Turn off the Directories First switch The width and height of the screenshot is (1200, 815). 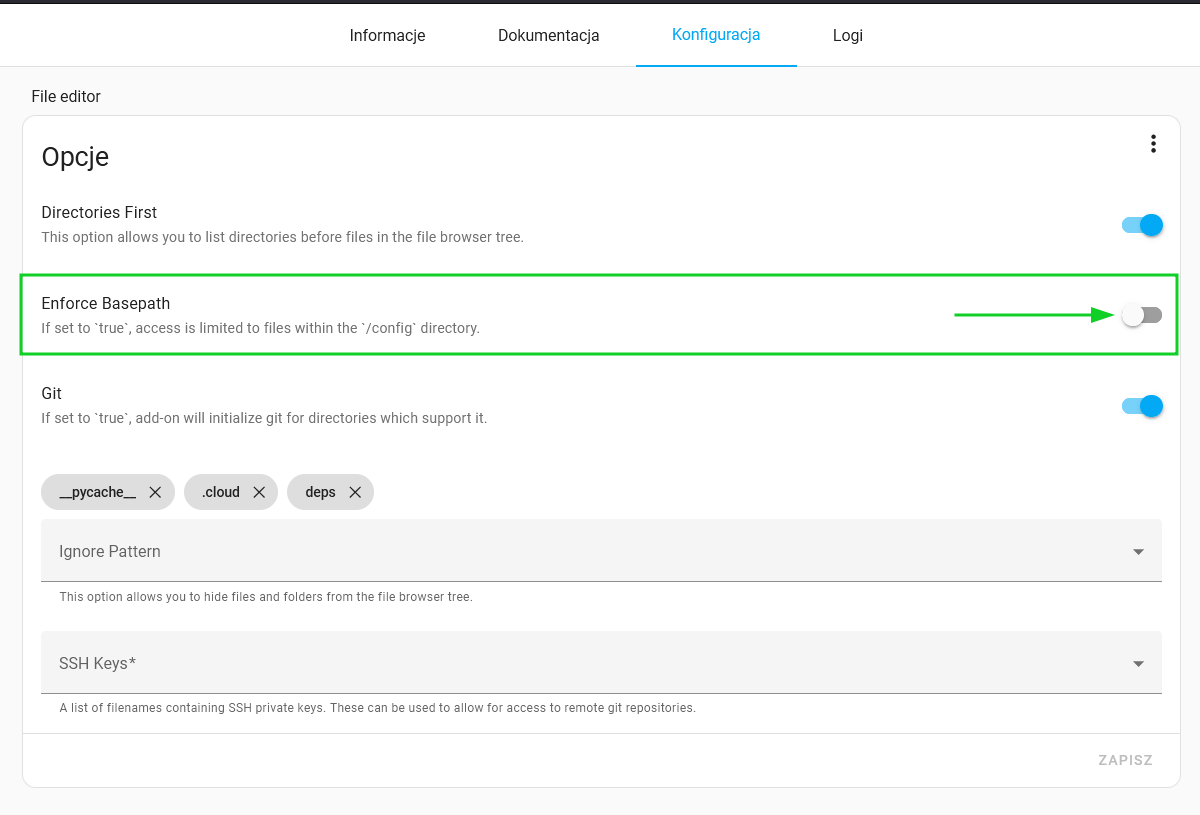(1142, 225)
